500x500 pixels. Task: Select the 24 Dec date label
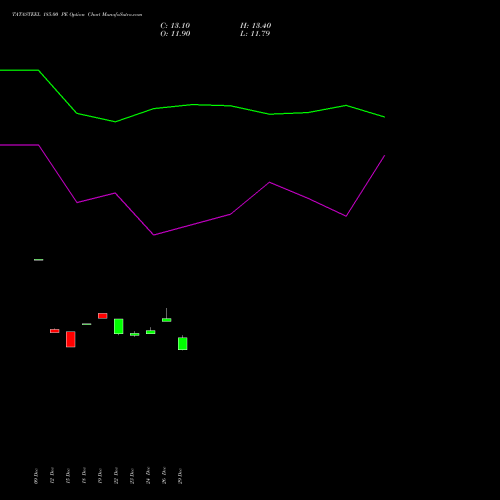[x=148, y=476]
